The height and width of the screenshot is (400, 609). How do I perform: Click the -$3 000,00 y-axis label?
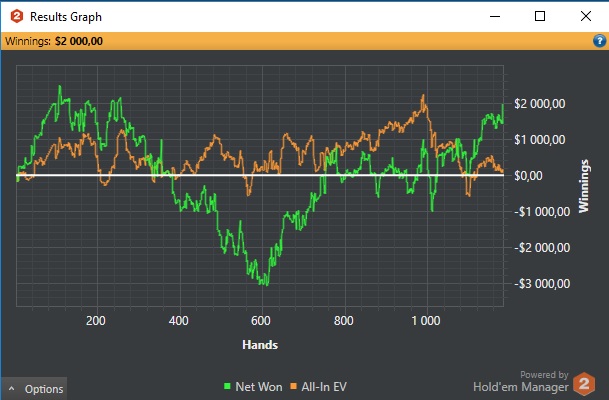pos(542,283)
